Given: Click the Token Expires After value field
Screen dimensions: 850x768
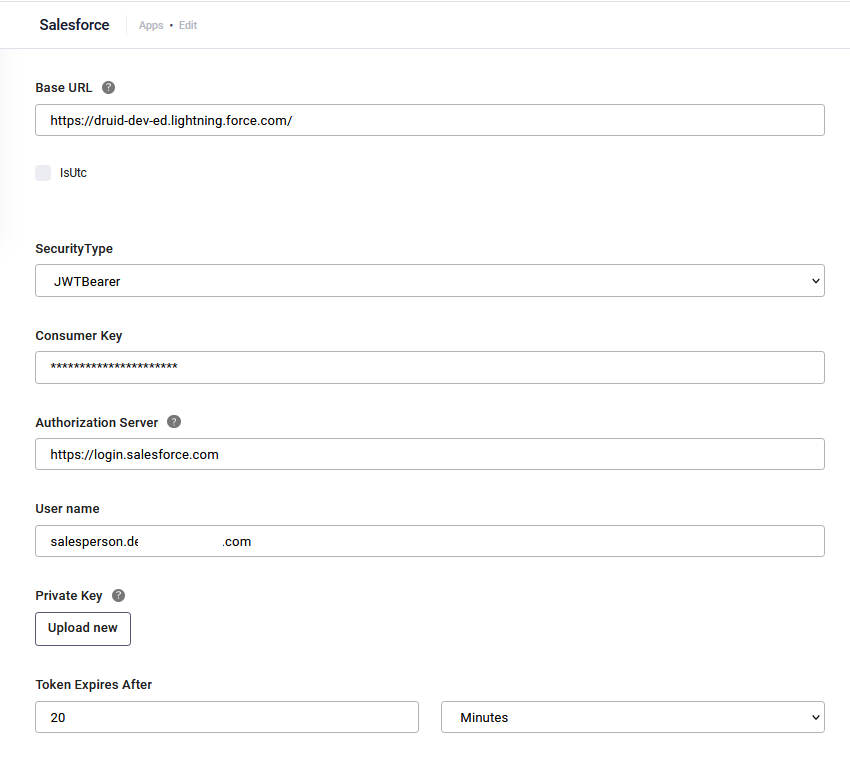Looking at the screenshot, I should tap(227, 717).
